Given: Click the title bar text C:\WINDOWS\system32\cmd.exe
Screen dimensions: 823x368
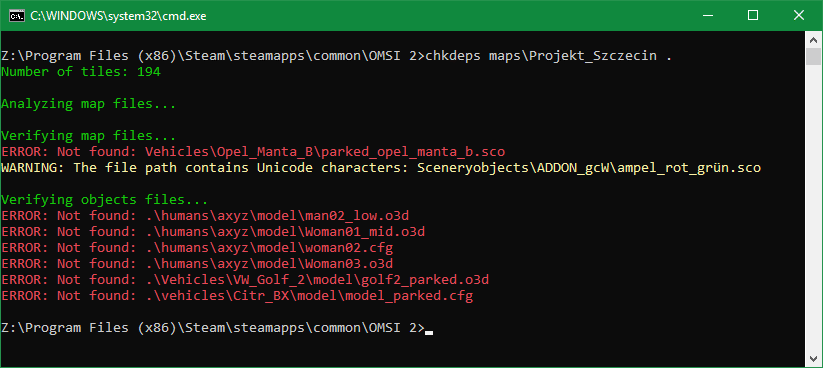Looking at the screenshot, I should [118, 16].
